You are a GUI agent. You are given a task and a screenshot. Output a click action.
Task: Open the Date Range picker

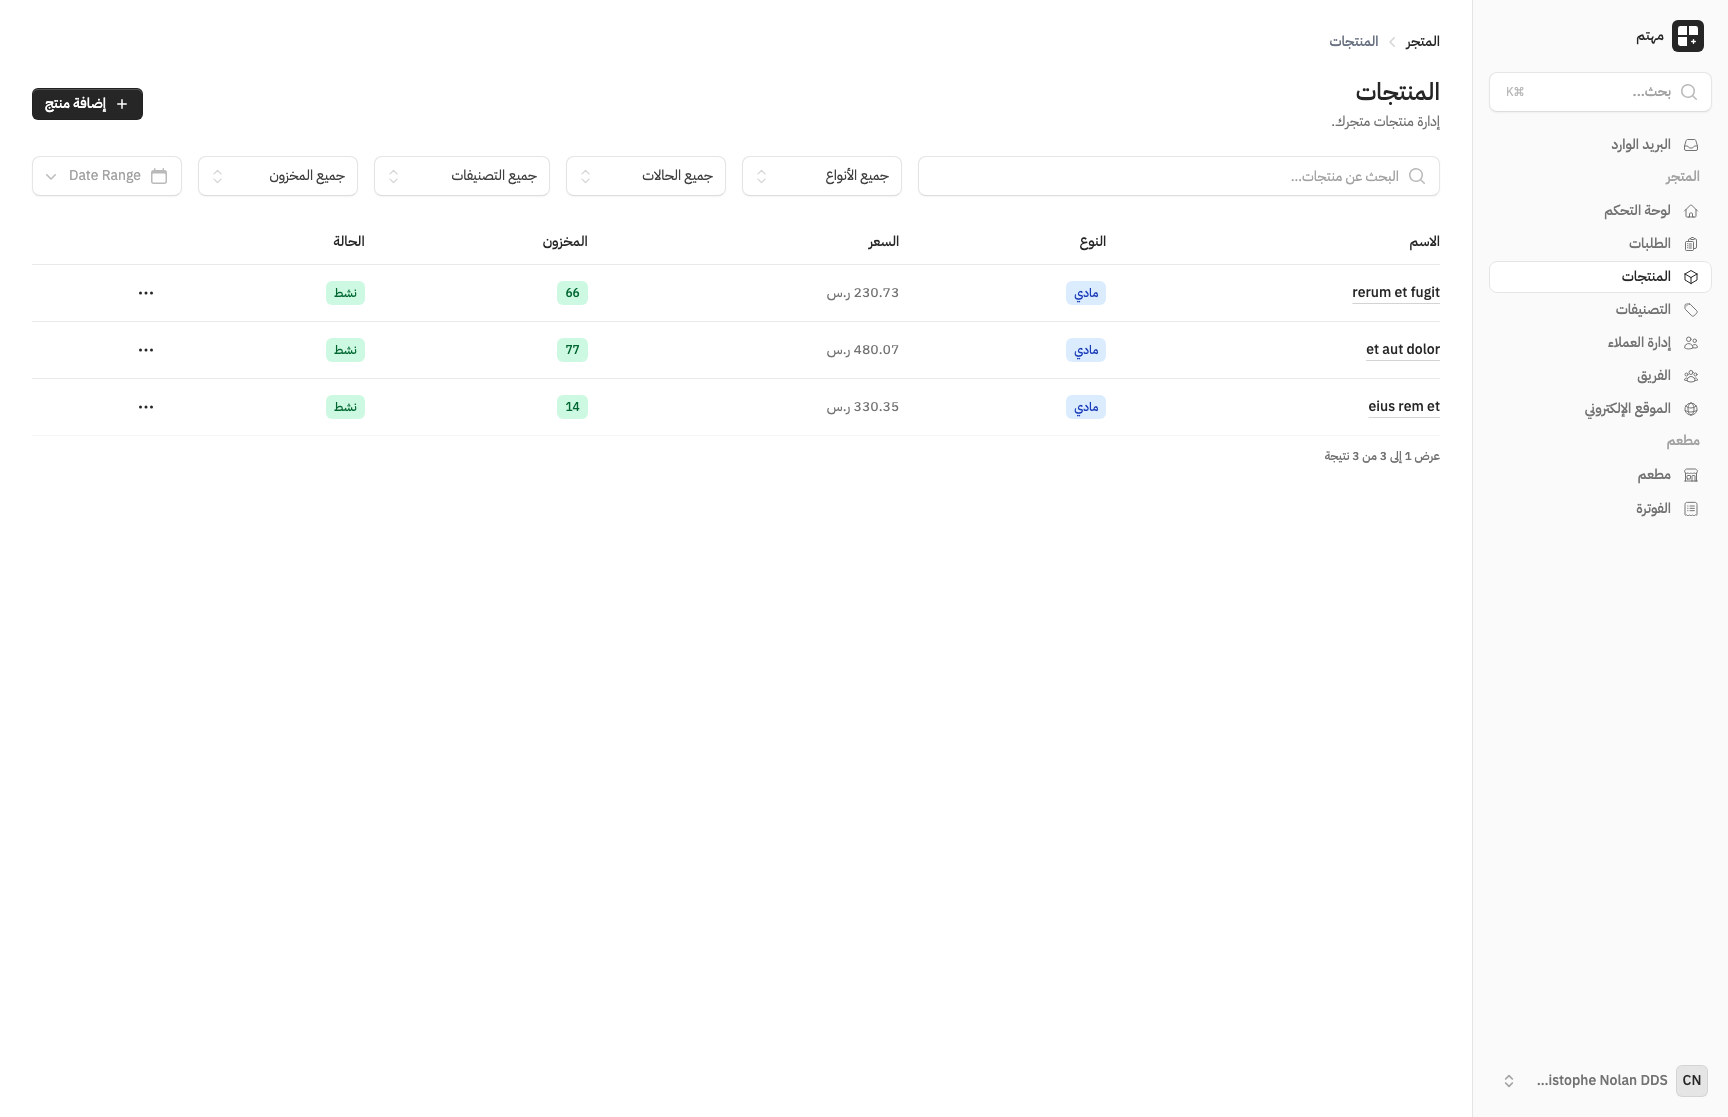coord(107,176)
